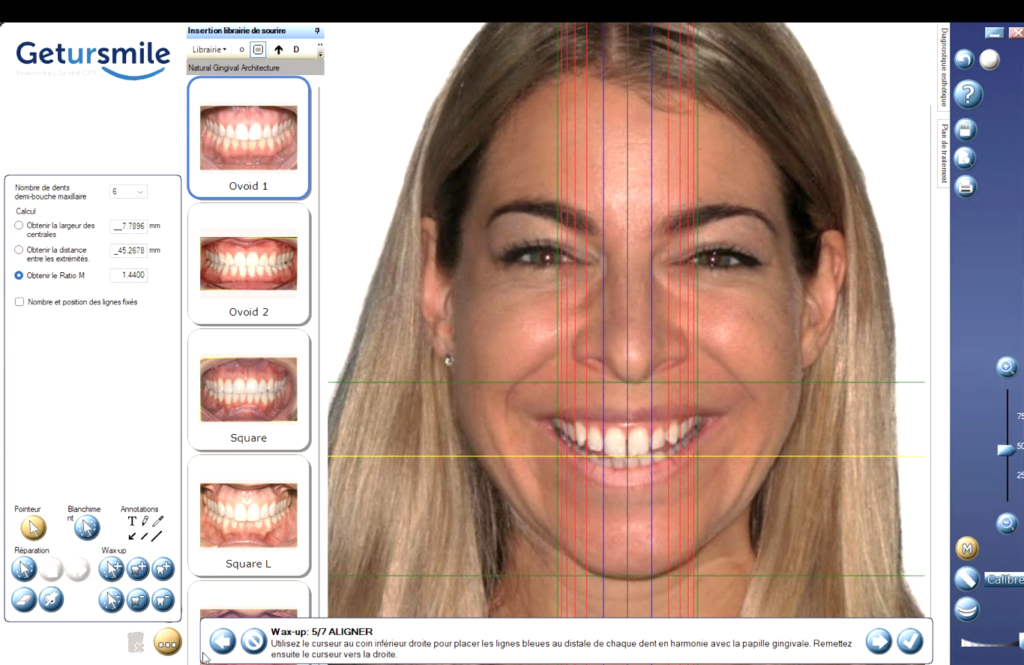This screenshot has width=1024, height=665.
Task: Select the gold Pointeur tool
Action: [33, 528]
